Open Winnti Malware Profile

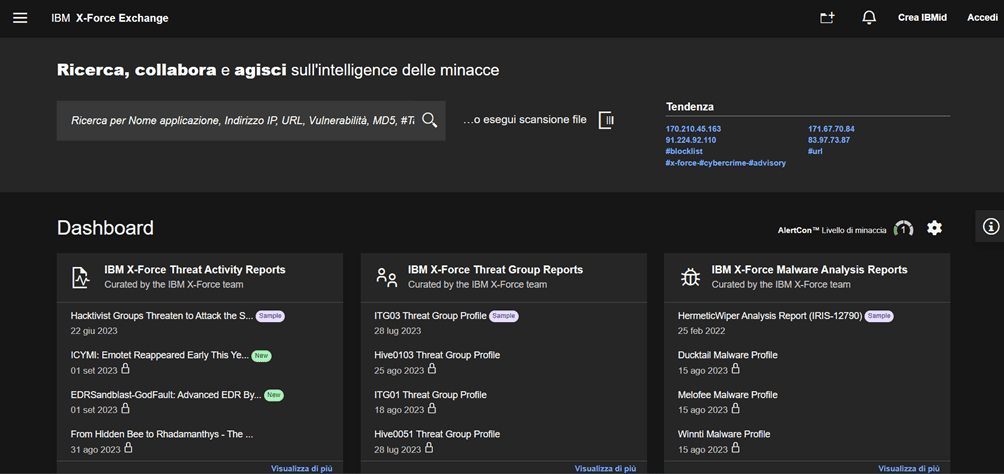click(724, 434)
